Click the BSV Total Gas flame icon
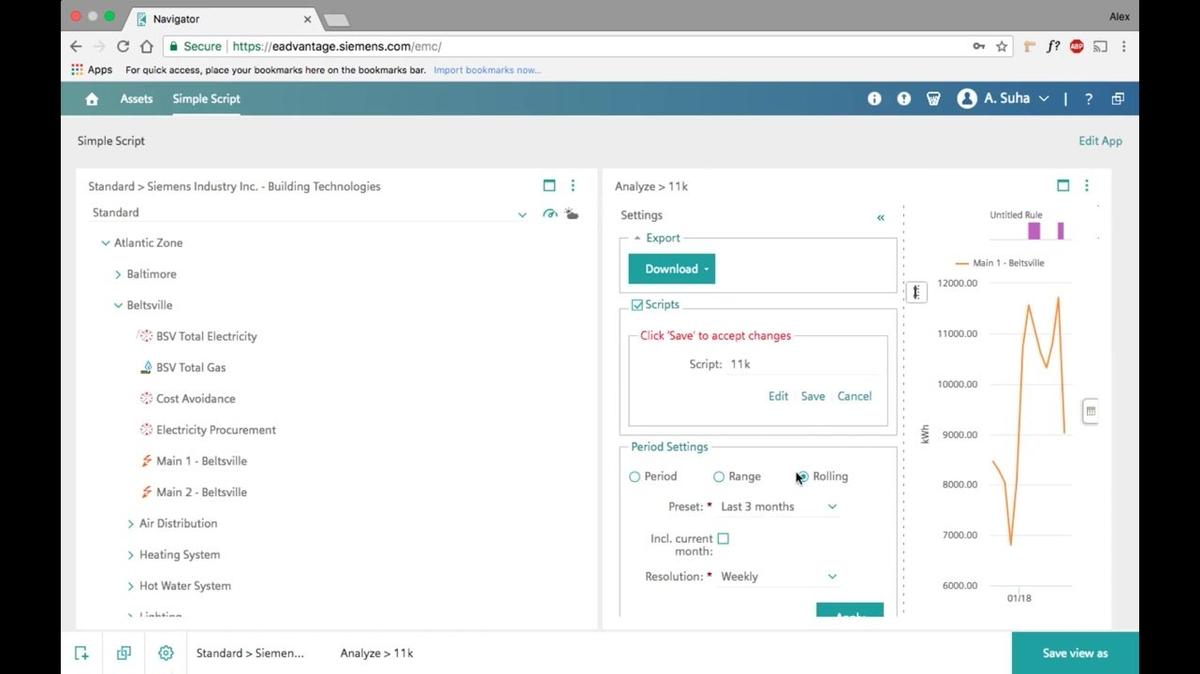This screenshot has height=674, width=1200. 146,367
